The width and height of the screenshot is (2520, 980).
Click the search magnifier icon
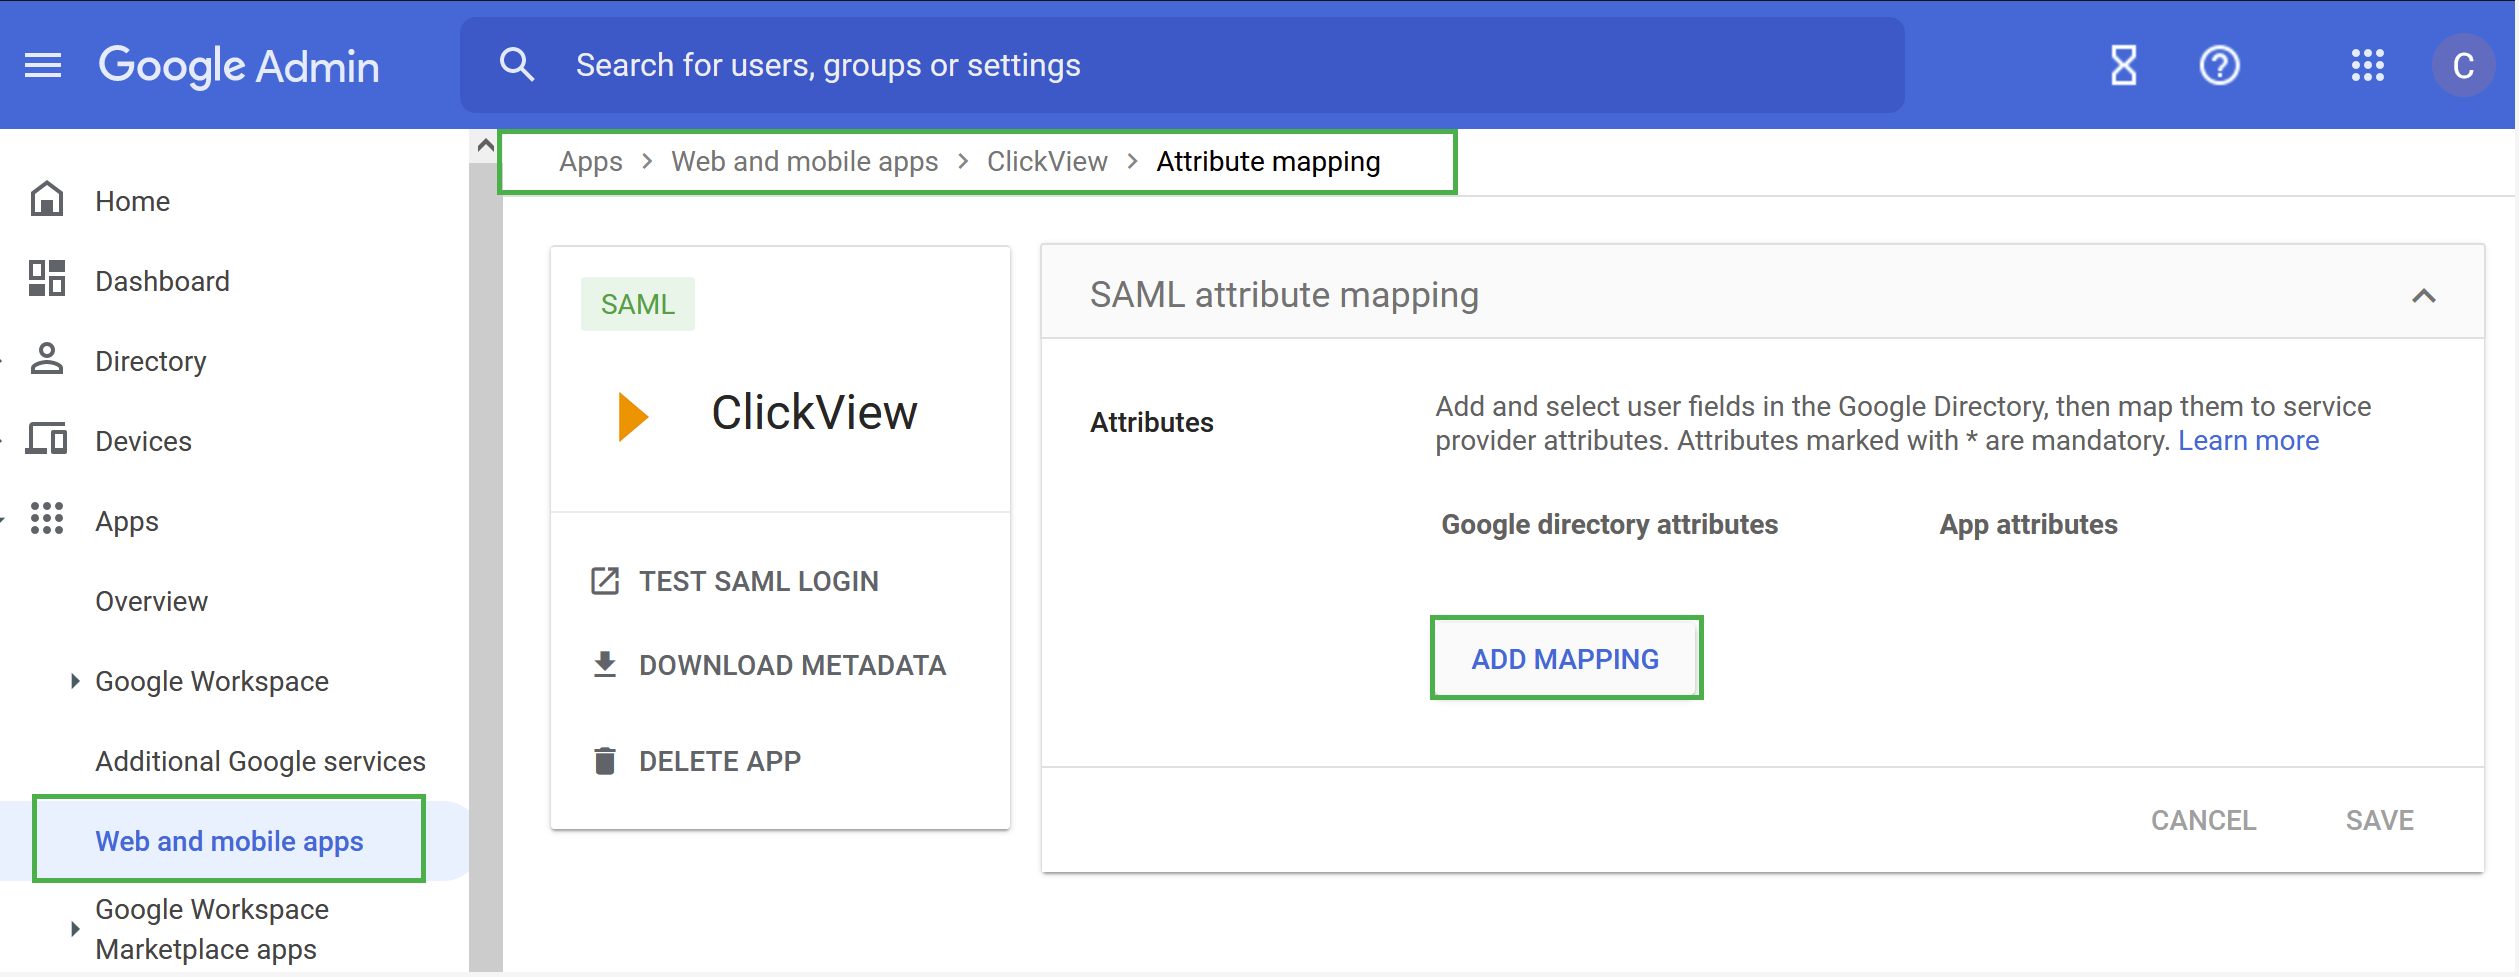(x=517, y=65)
